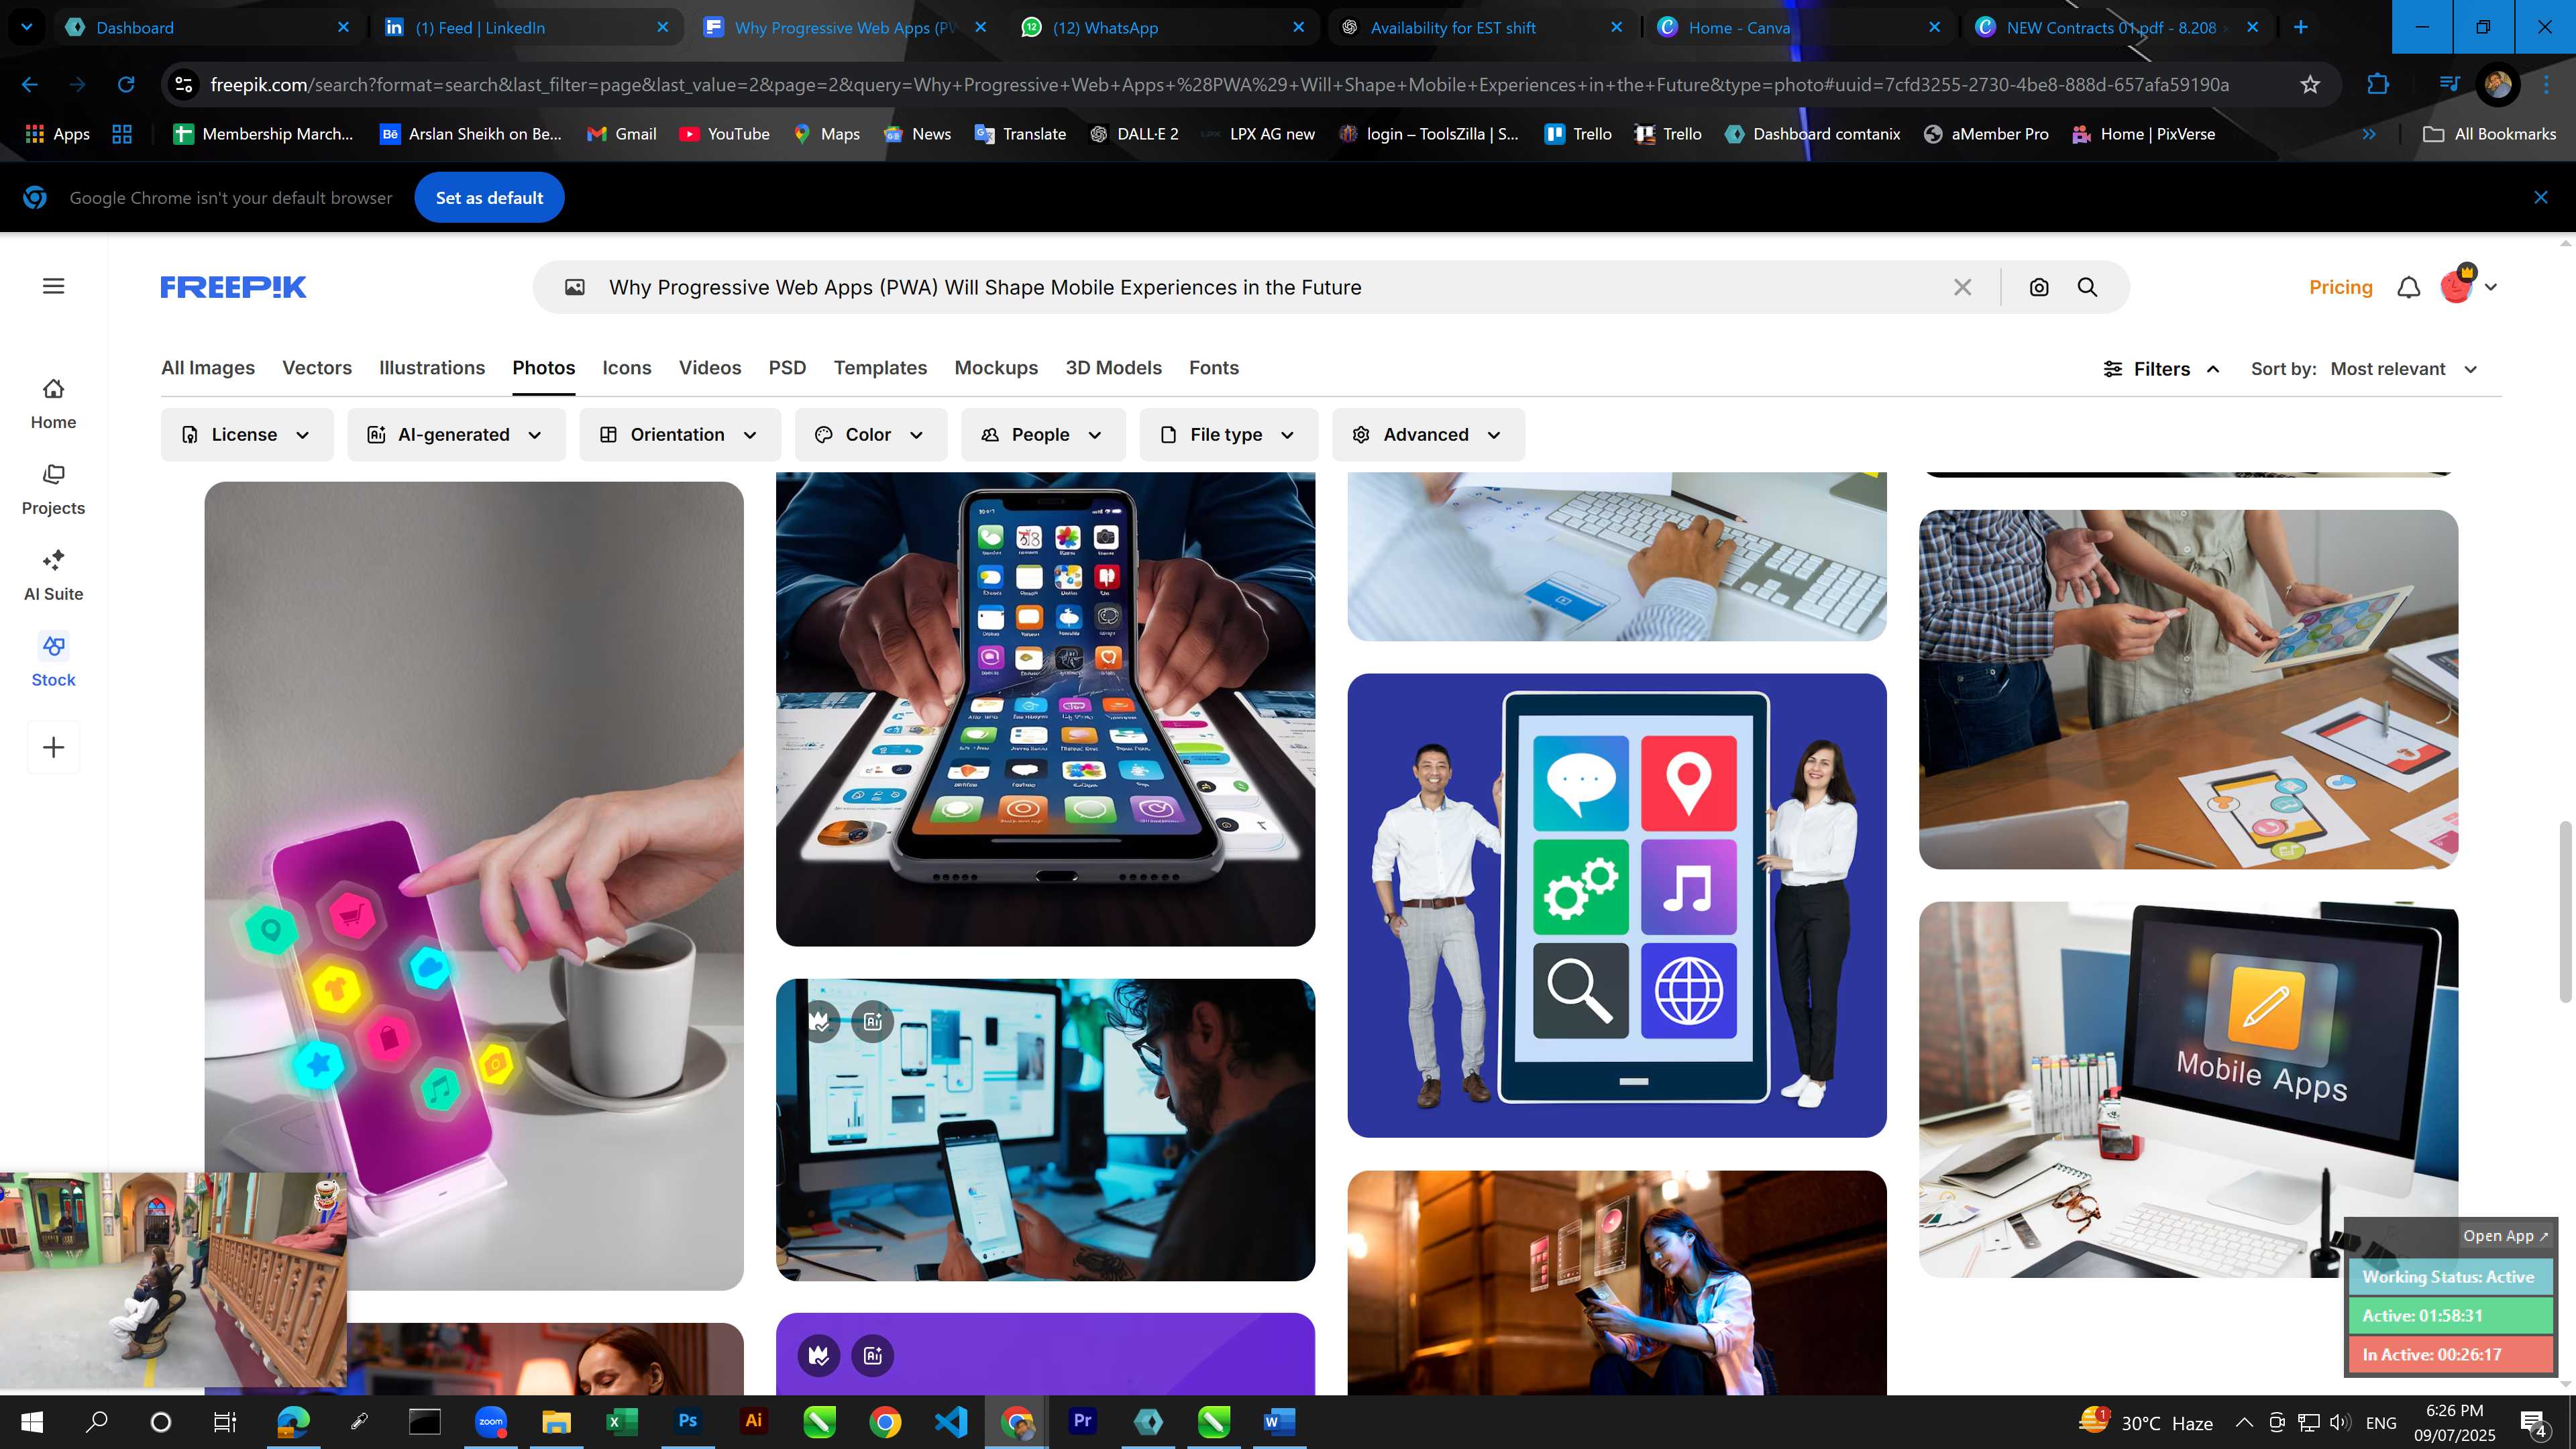Open the Pricing link
The width and height of the screenshot is (2576, 1449).
coord(2340,287)
